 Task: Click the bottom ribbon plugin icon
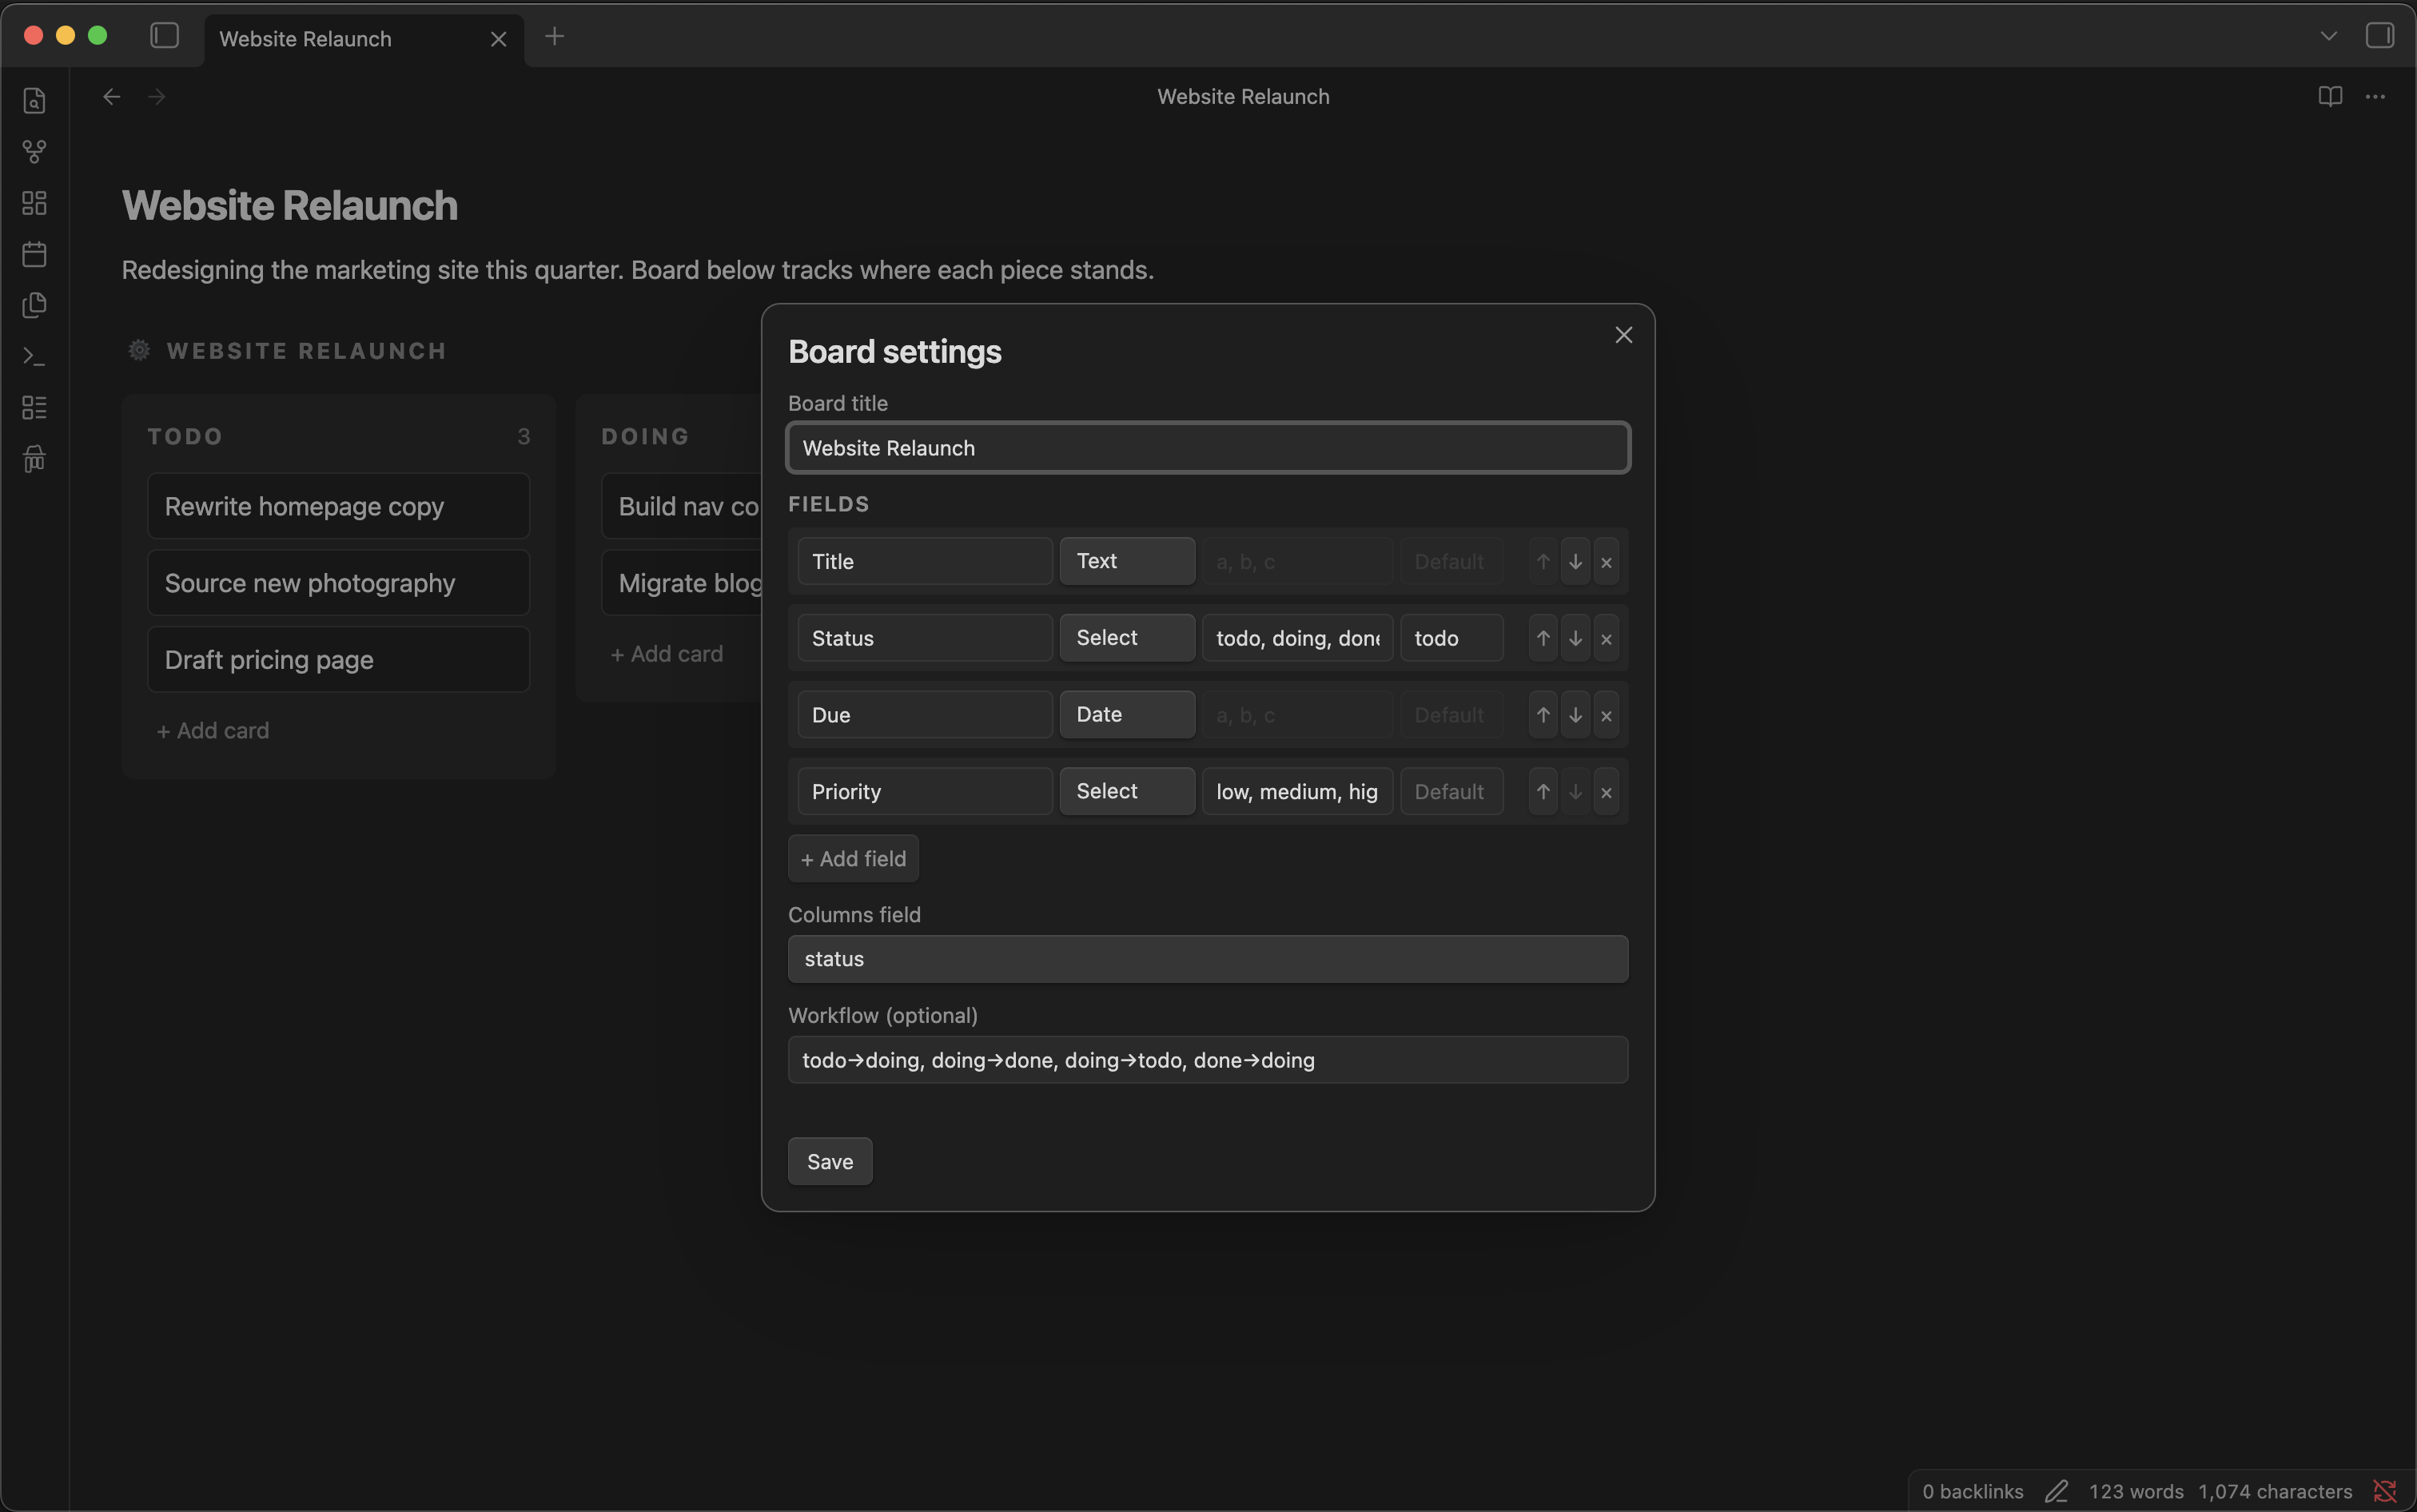[x=34, y=458]
